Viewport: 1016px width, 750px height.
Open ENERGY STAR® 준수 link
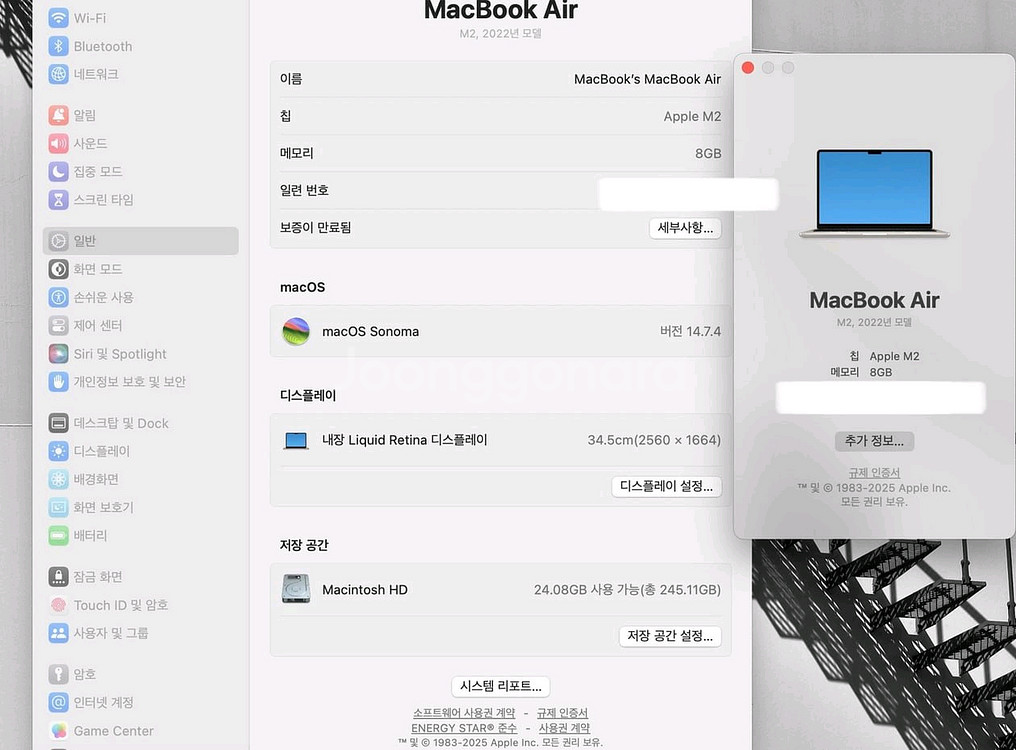coord(464,728)
